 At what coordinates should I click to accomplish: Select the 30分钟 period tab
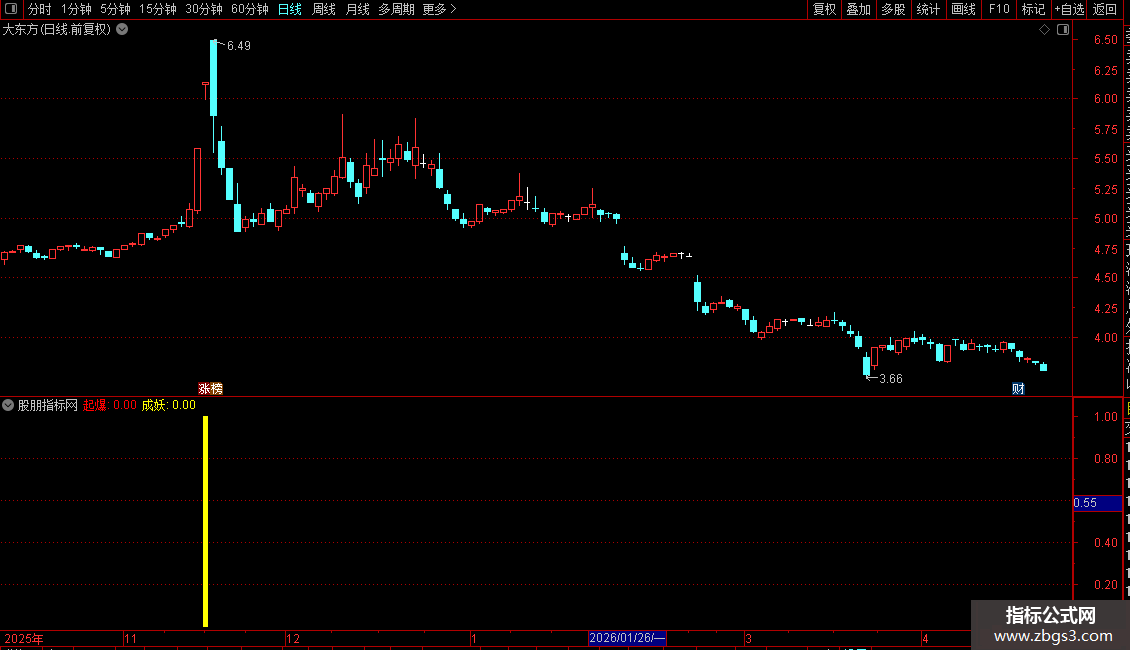(x=204, y=9)
